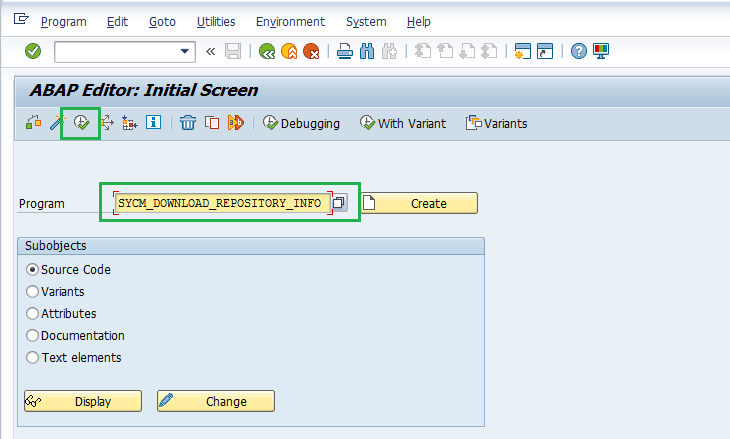Click the Generate Shortcut icon
The image size is (730, 439).
545,51
